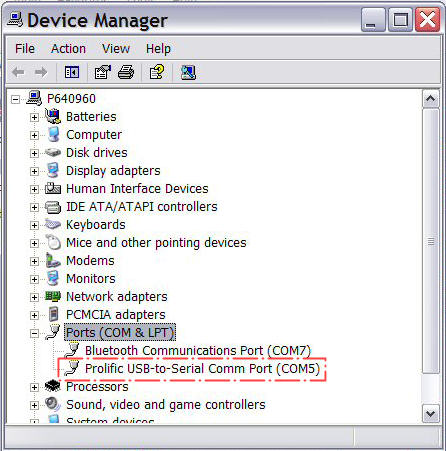Image resolution: width=446 pixels, height=451 pixels.
Task: Select Bluetooth Communications Port (COM7)
Action: point(198,351)
